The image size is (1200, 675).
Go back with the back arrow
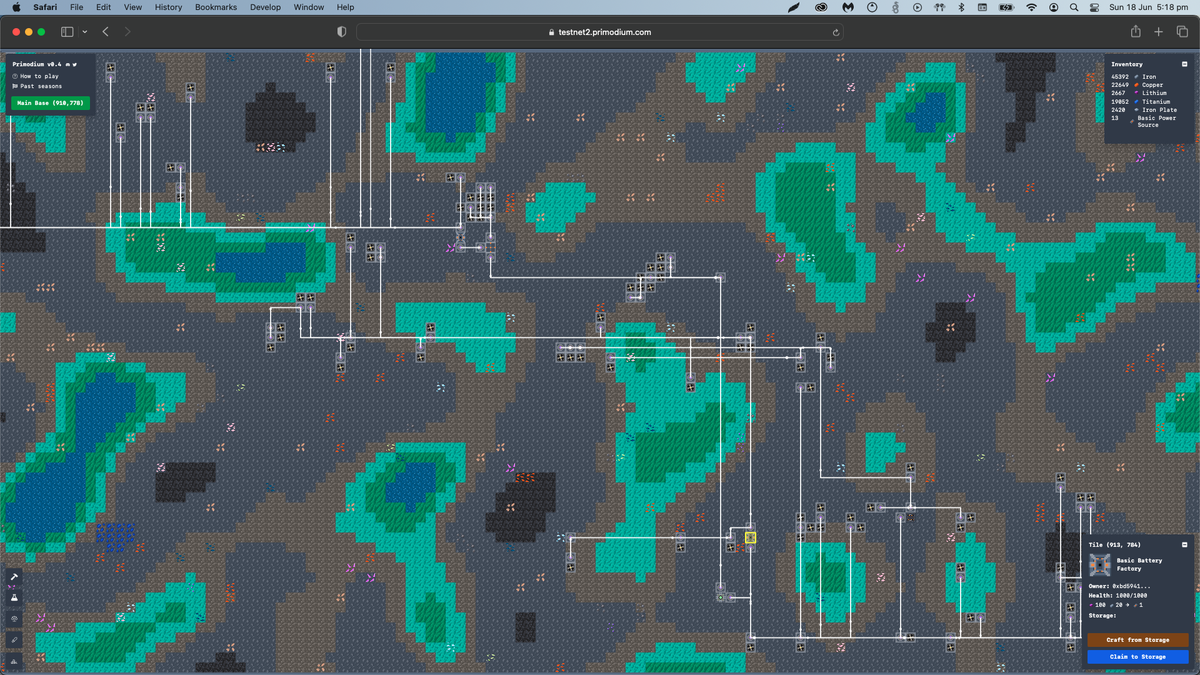point(105,32)
